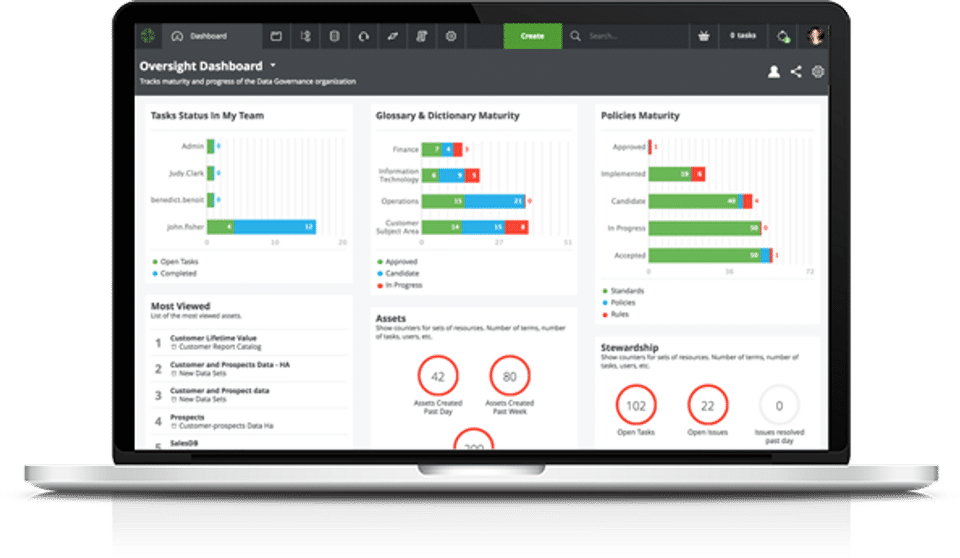
Task: Toggle Approved legend entry in Glossary chart
Action: tap(397, 262)
